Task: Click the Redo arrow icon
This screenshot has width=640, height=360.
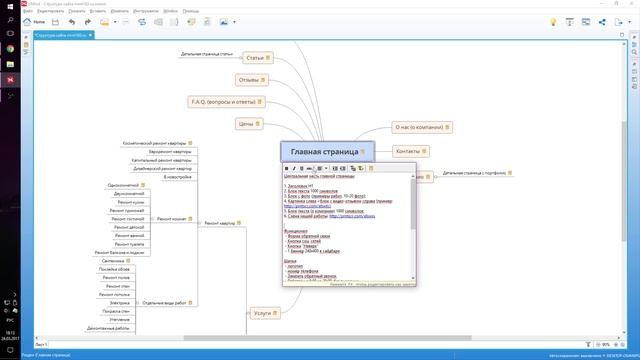Action: click(x=87, y=22)
